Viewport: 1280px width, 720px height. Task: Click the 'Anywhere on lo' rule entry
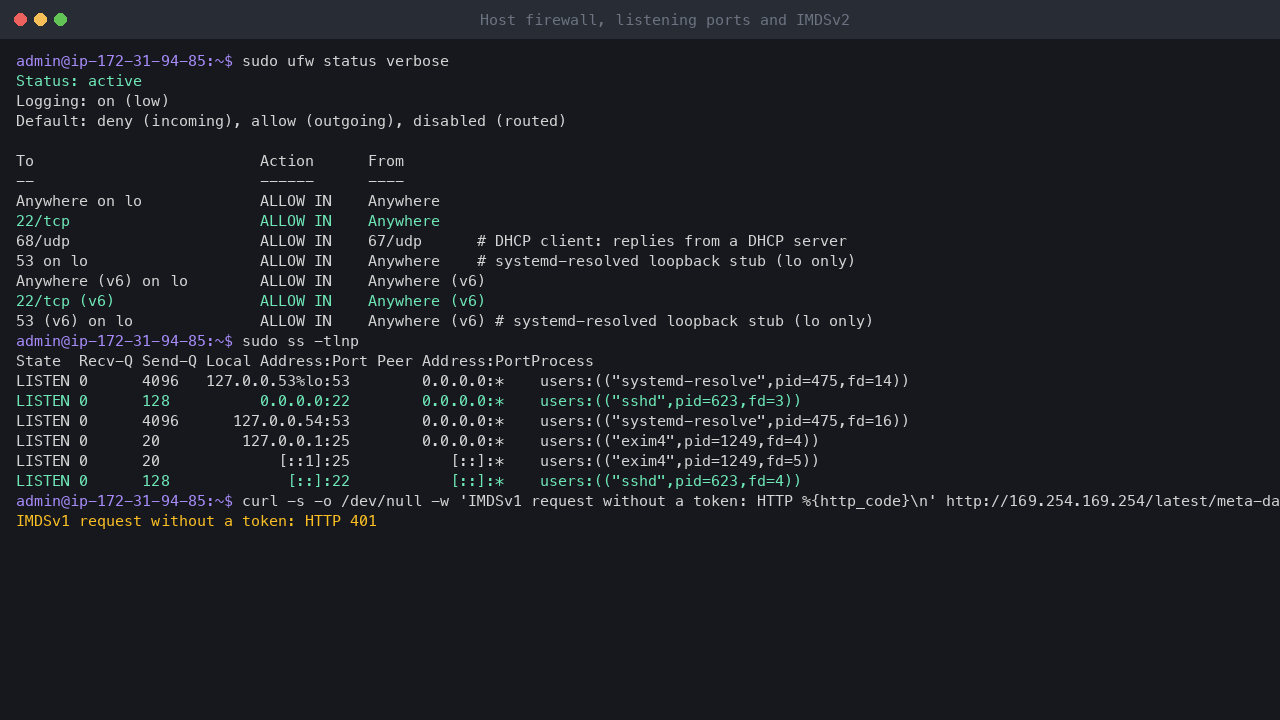(79, 201)
